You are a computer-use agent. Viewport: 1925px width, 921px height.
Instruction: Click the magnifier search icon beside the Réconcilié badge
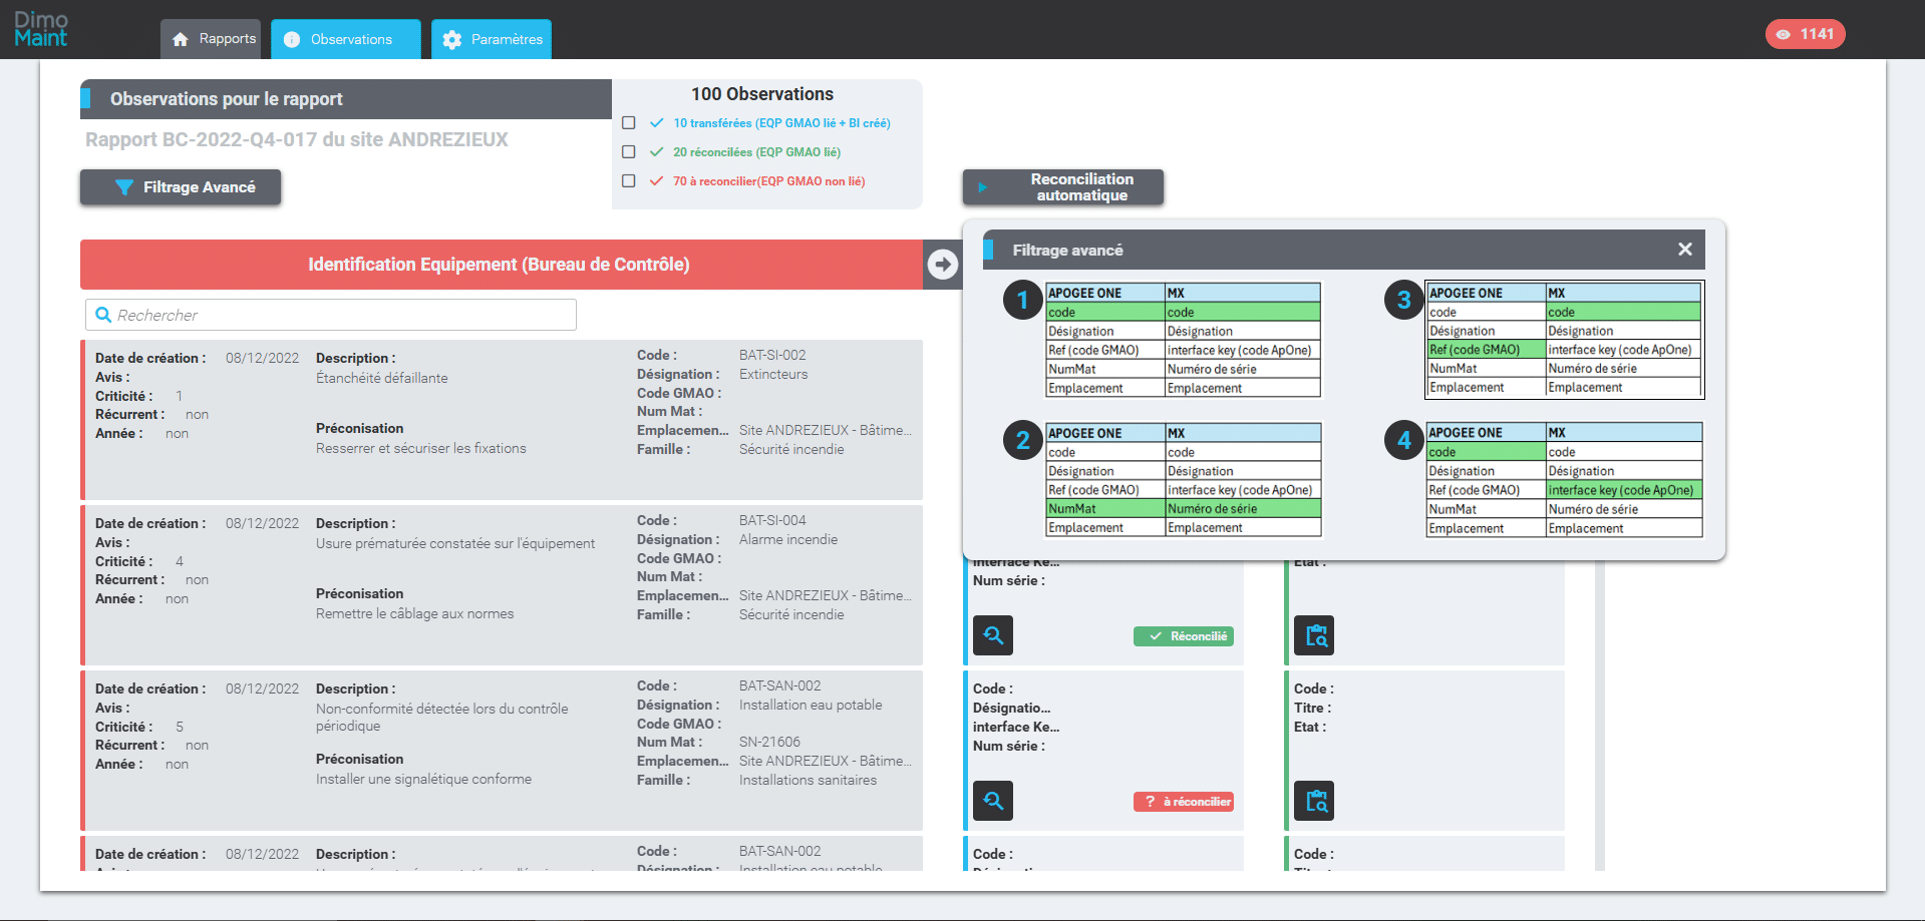coord(993,635)
